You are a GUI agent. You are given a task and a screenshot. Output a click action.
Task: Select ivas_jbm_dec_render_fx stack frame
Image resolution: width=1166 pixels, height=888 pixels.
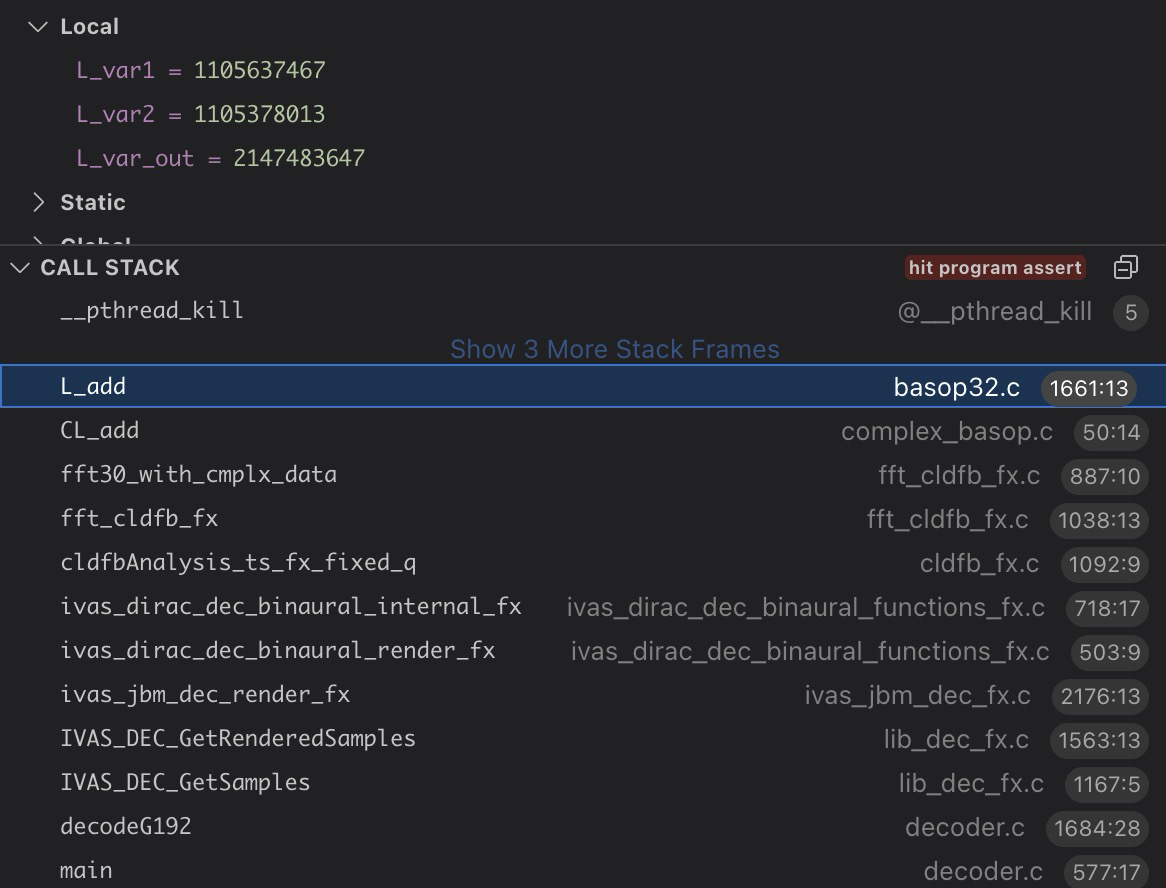[205, 695]
